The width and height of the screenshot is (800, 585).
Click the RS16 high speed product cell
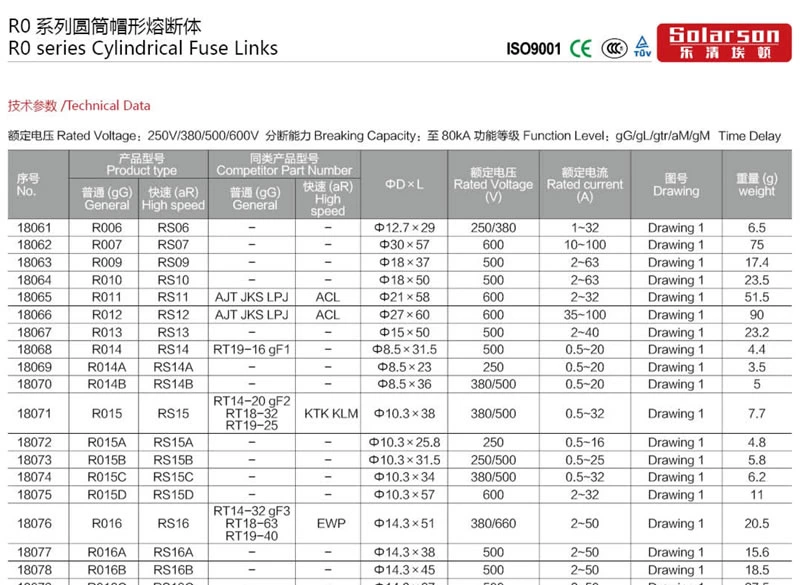172,524
